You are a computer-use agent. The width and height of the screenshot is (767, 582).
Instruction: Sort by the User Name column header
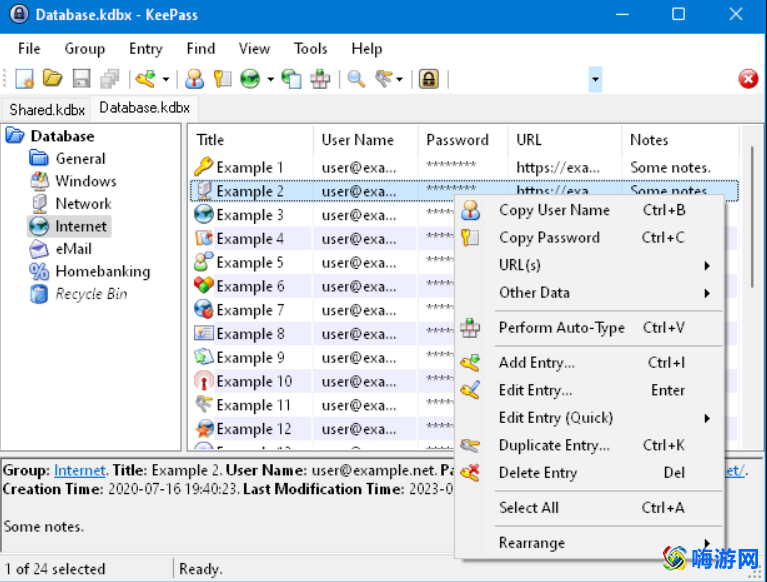coord(365,140)
